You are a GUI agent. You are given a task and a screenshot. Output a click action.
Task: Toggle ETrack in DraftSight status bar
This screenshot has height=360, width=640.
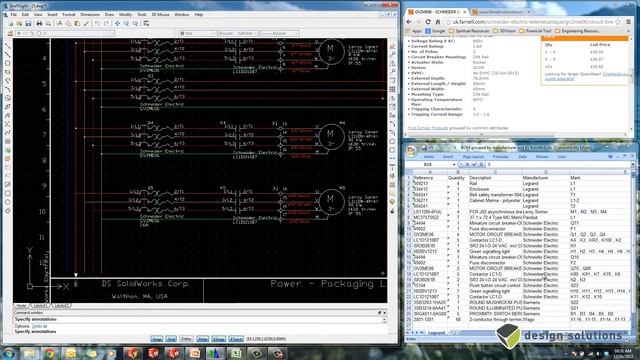236,339
